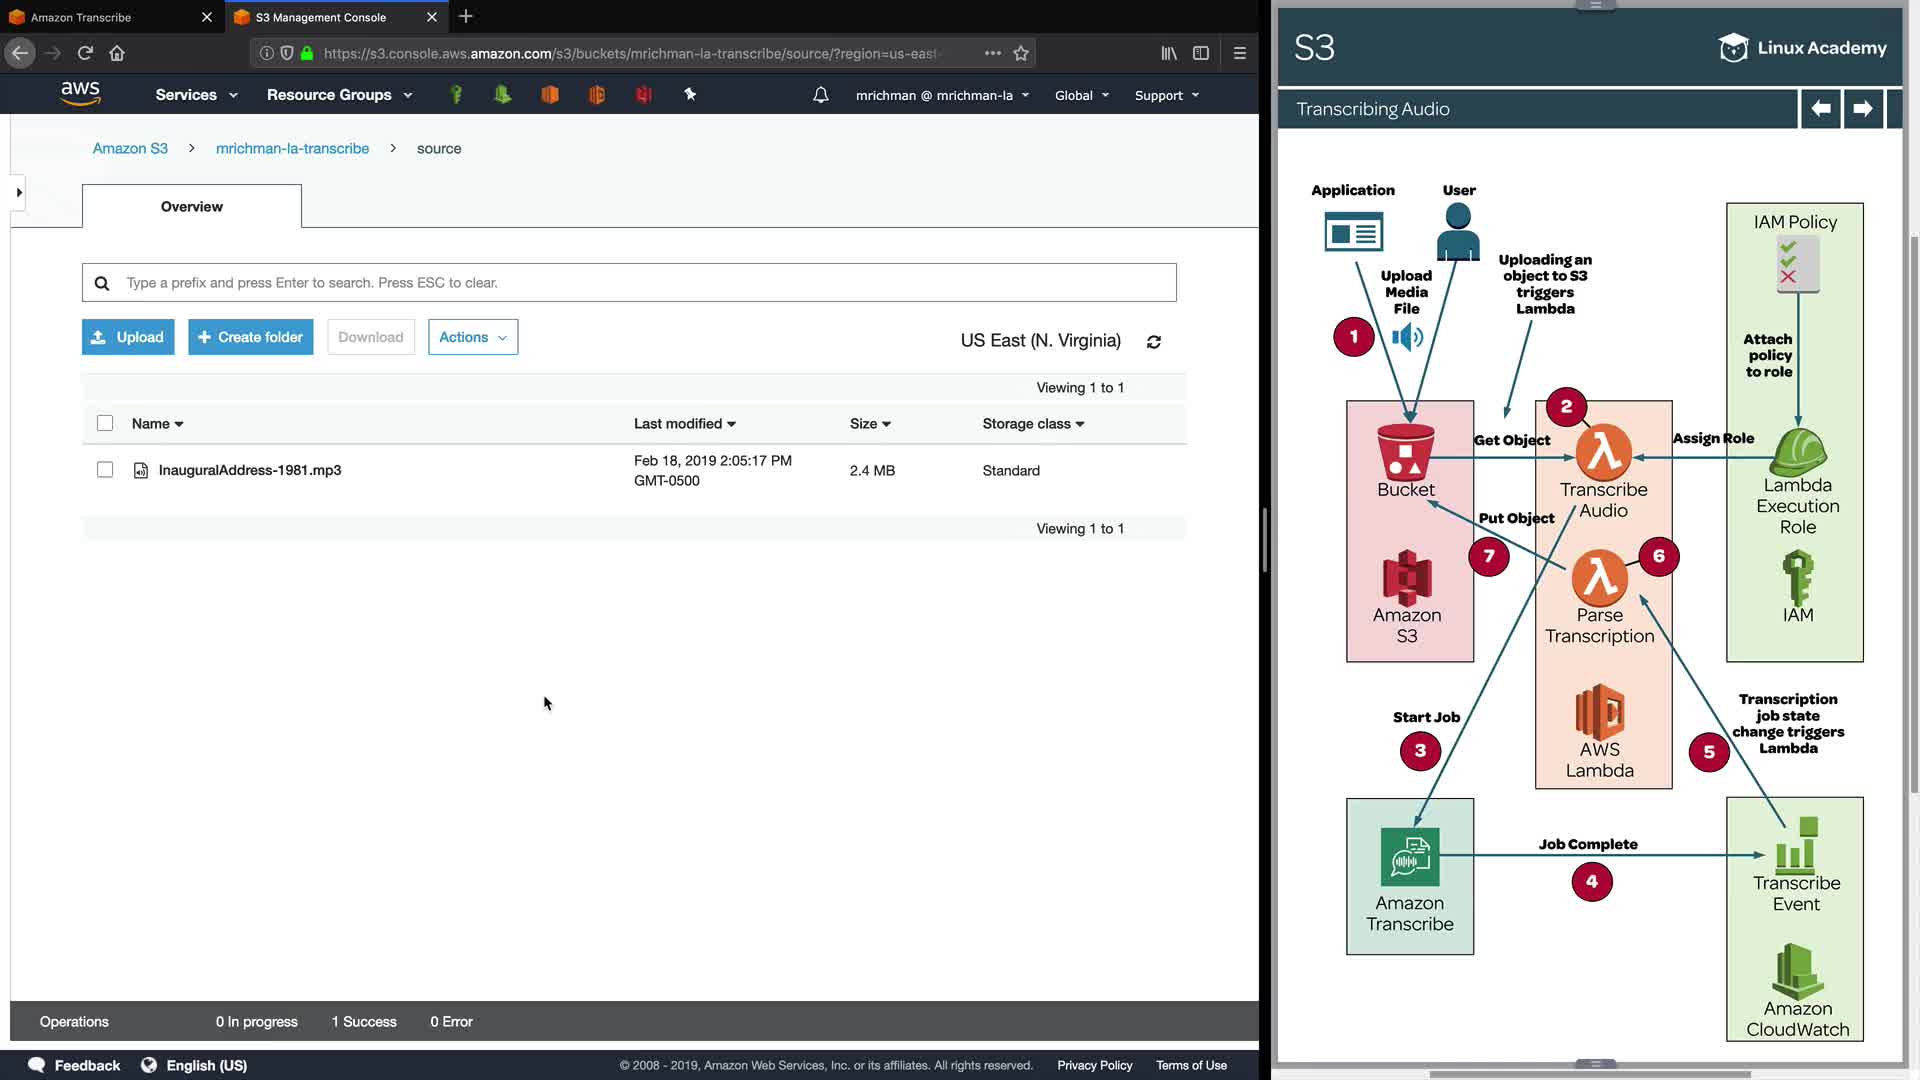The height and width of the screenshot is (1080, 1920).
Task: Refresh the S3 bucket listing
Action: [x=1153, y=342]
